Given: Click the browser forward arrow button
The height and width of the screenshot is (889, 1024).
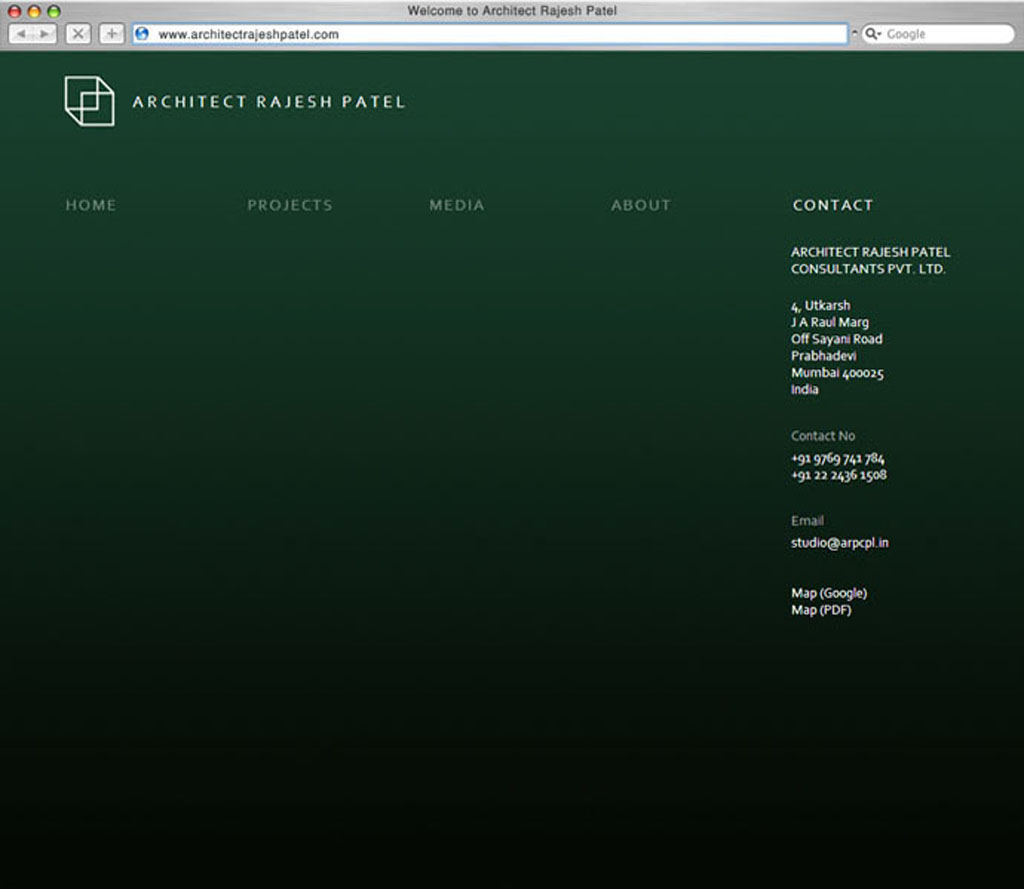Looking at the screenshot, I should point(44,34).
